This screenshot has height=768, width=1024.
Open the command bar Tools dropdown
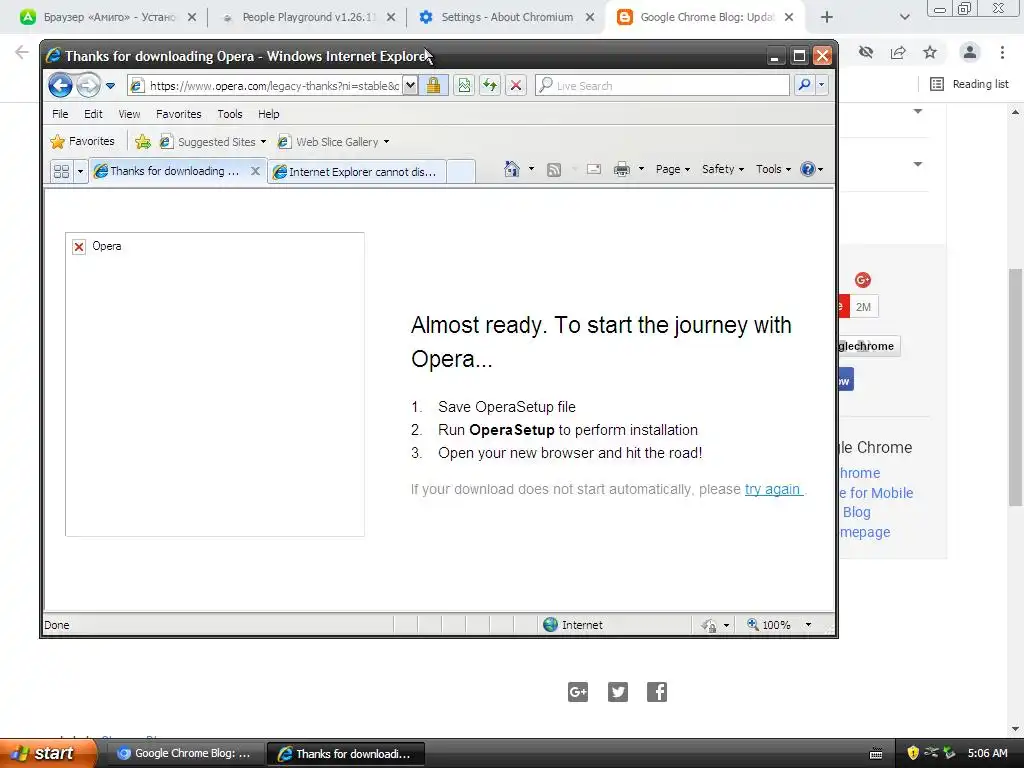(x=773, y=169)
